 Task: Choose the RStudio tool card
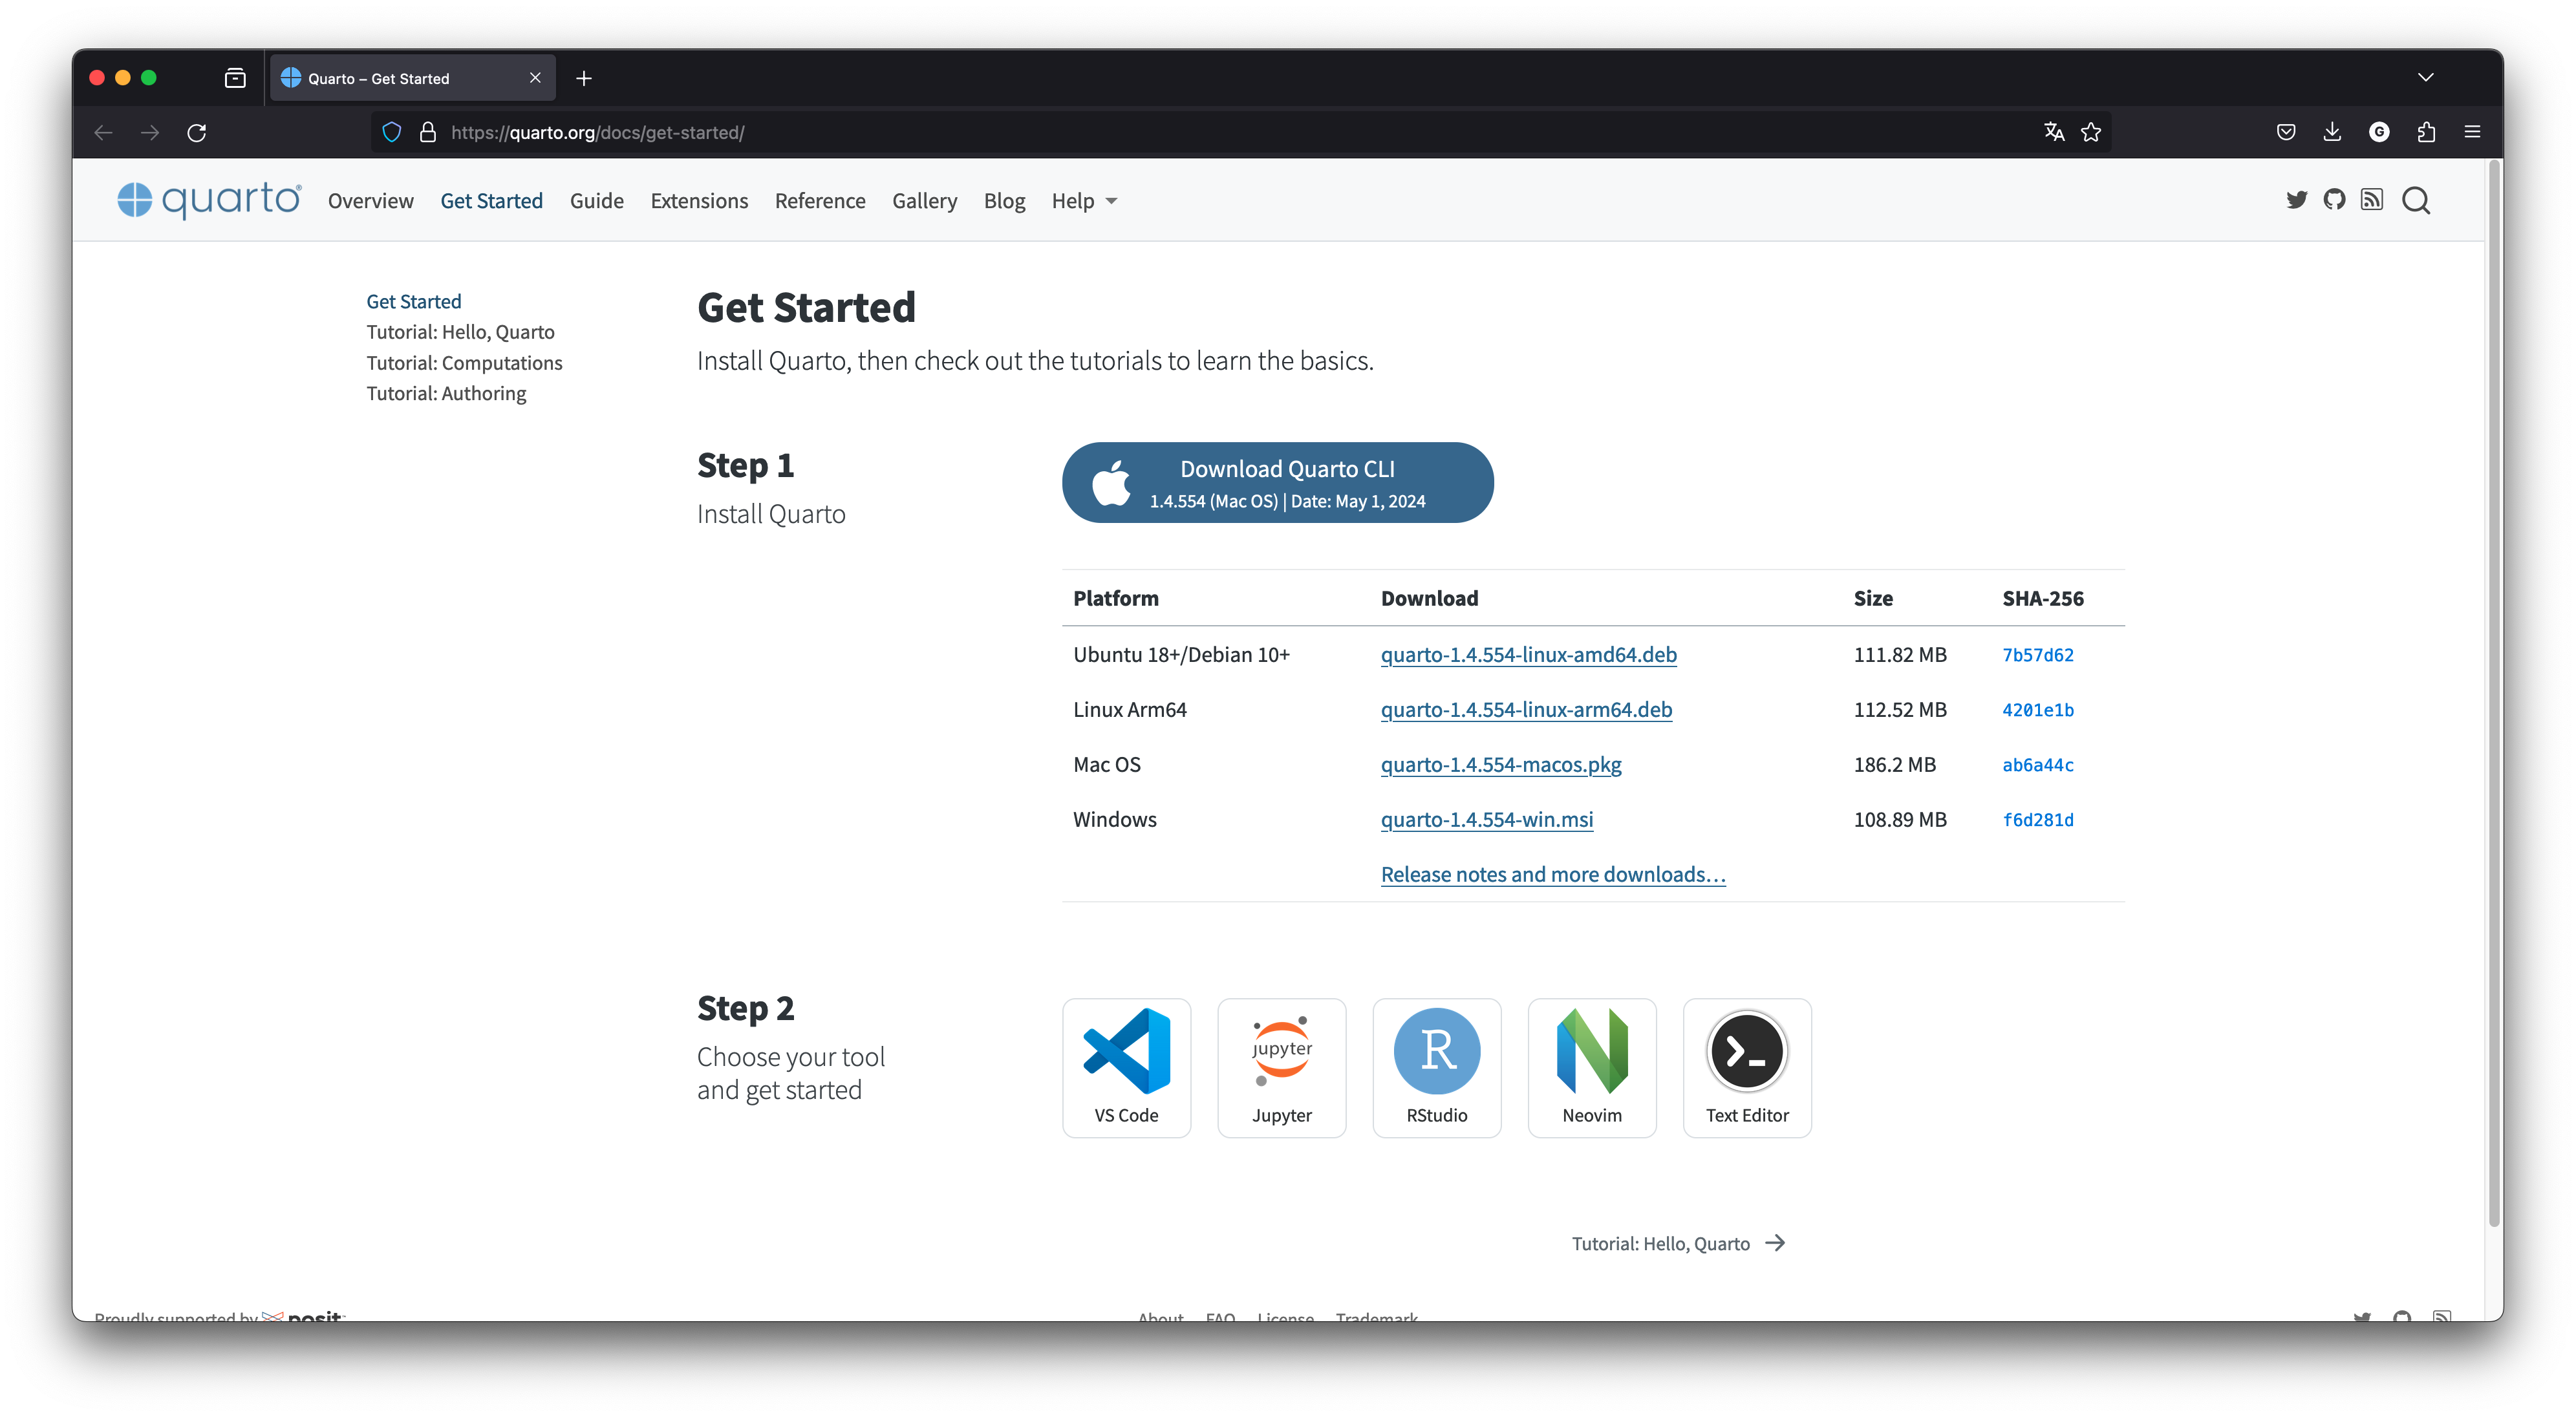tap(1437, 1067)
